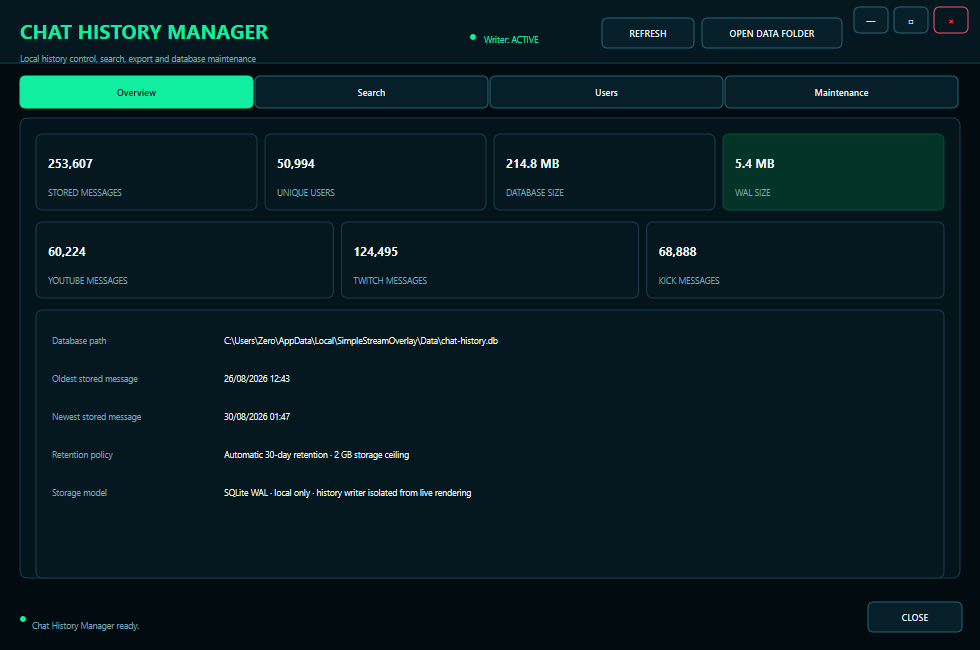Screen dimensions: 980x650
Task: Click the SQLite WAL storage model text
Action: [x=348, y=493]
